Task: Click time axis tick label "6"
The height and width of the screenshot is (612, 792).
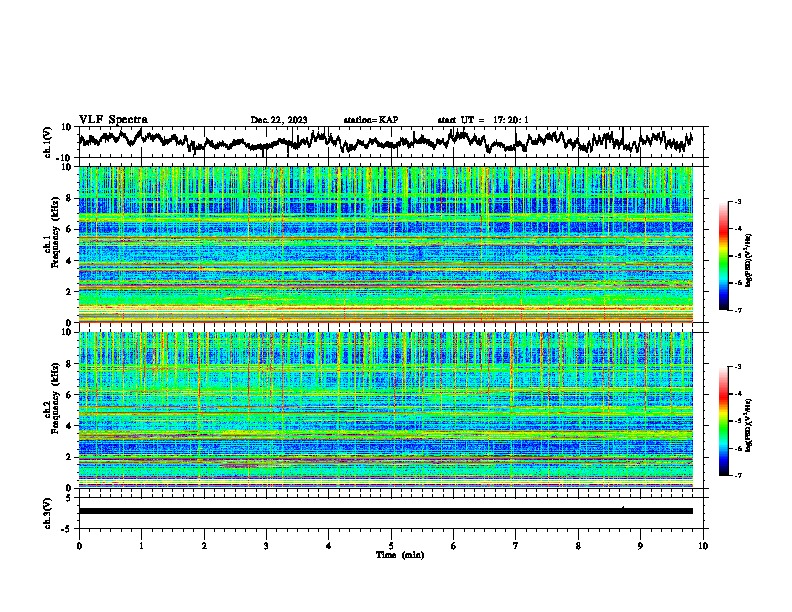Action: [454, 546]
